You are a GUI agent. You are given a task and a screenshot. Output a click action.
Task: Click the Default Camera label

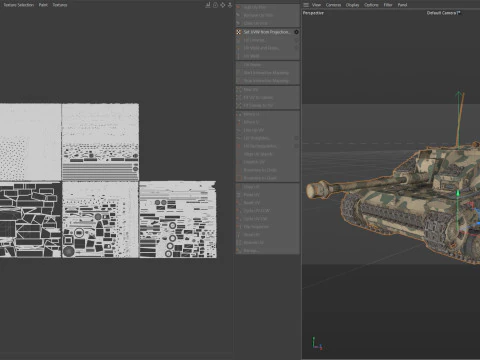(441, 13)
